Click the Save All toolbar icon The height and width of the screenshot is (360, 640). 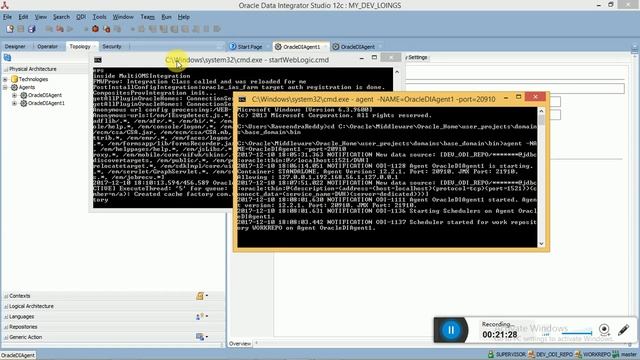click(x=31, y=29)
